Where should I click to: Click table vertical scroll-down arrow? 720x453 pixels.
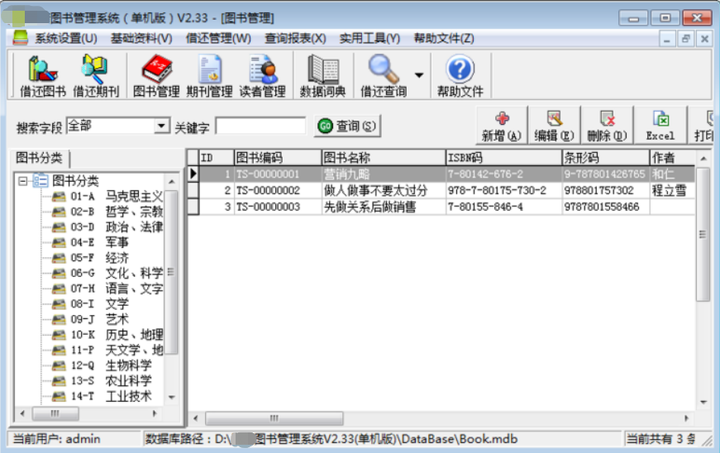703,402
